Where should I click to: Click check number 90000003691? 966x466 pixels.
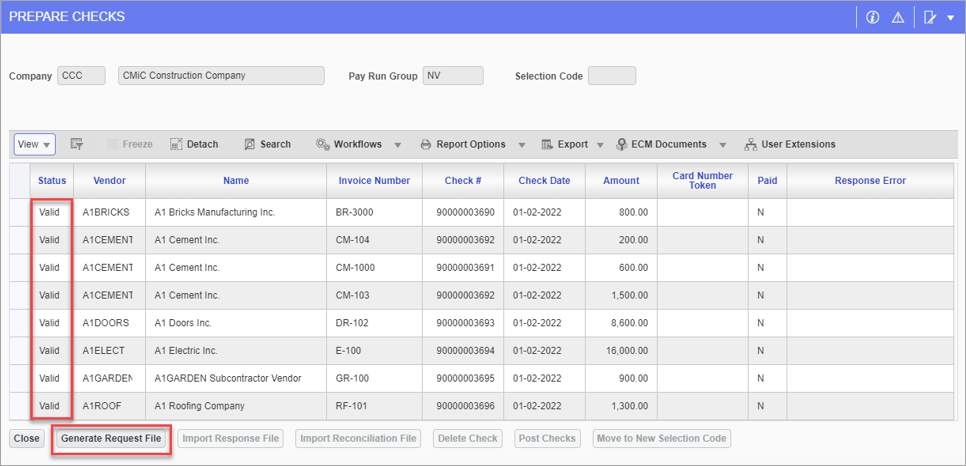[465, 268]
